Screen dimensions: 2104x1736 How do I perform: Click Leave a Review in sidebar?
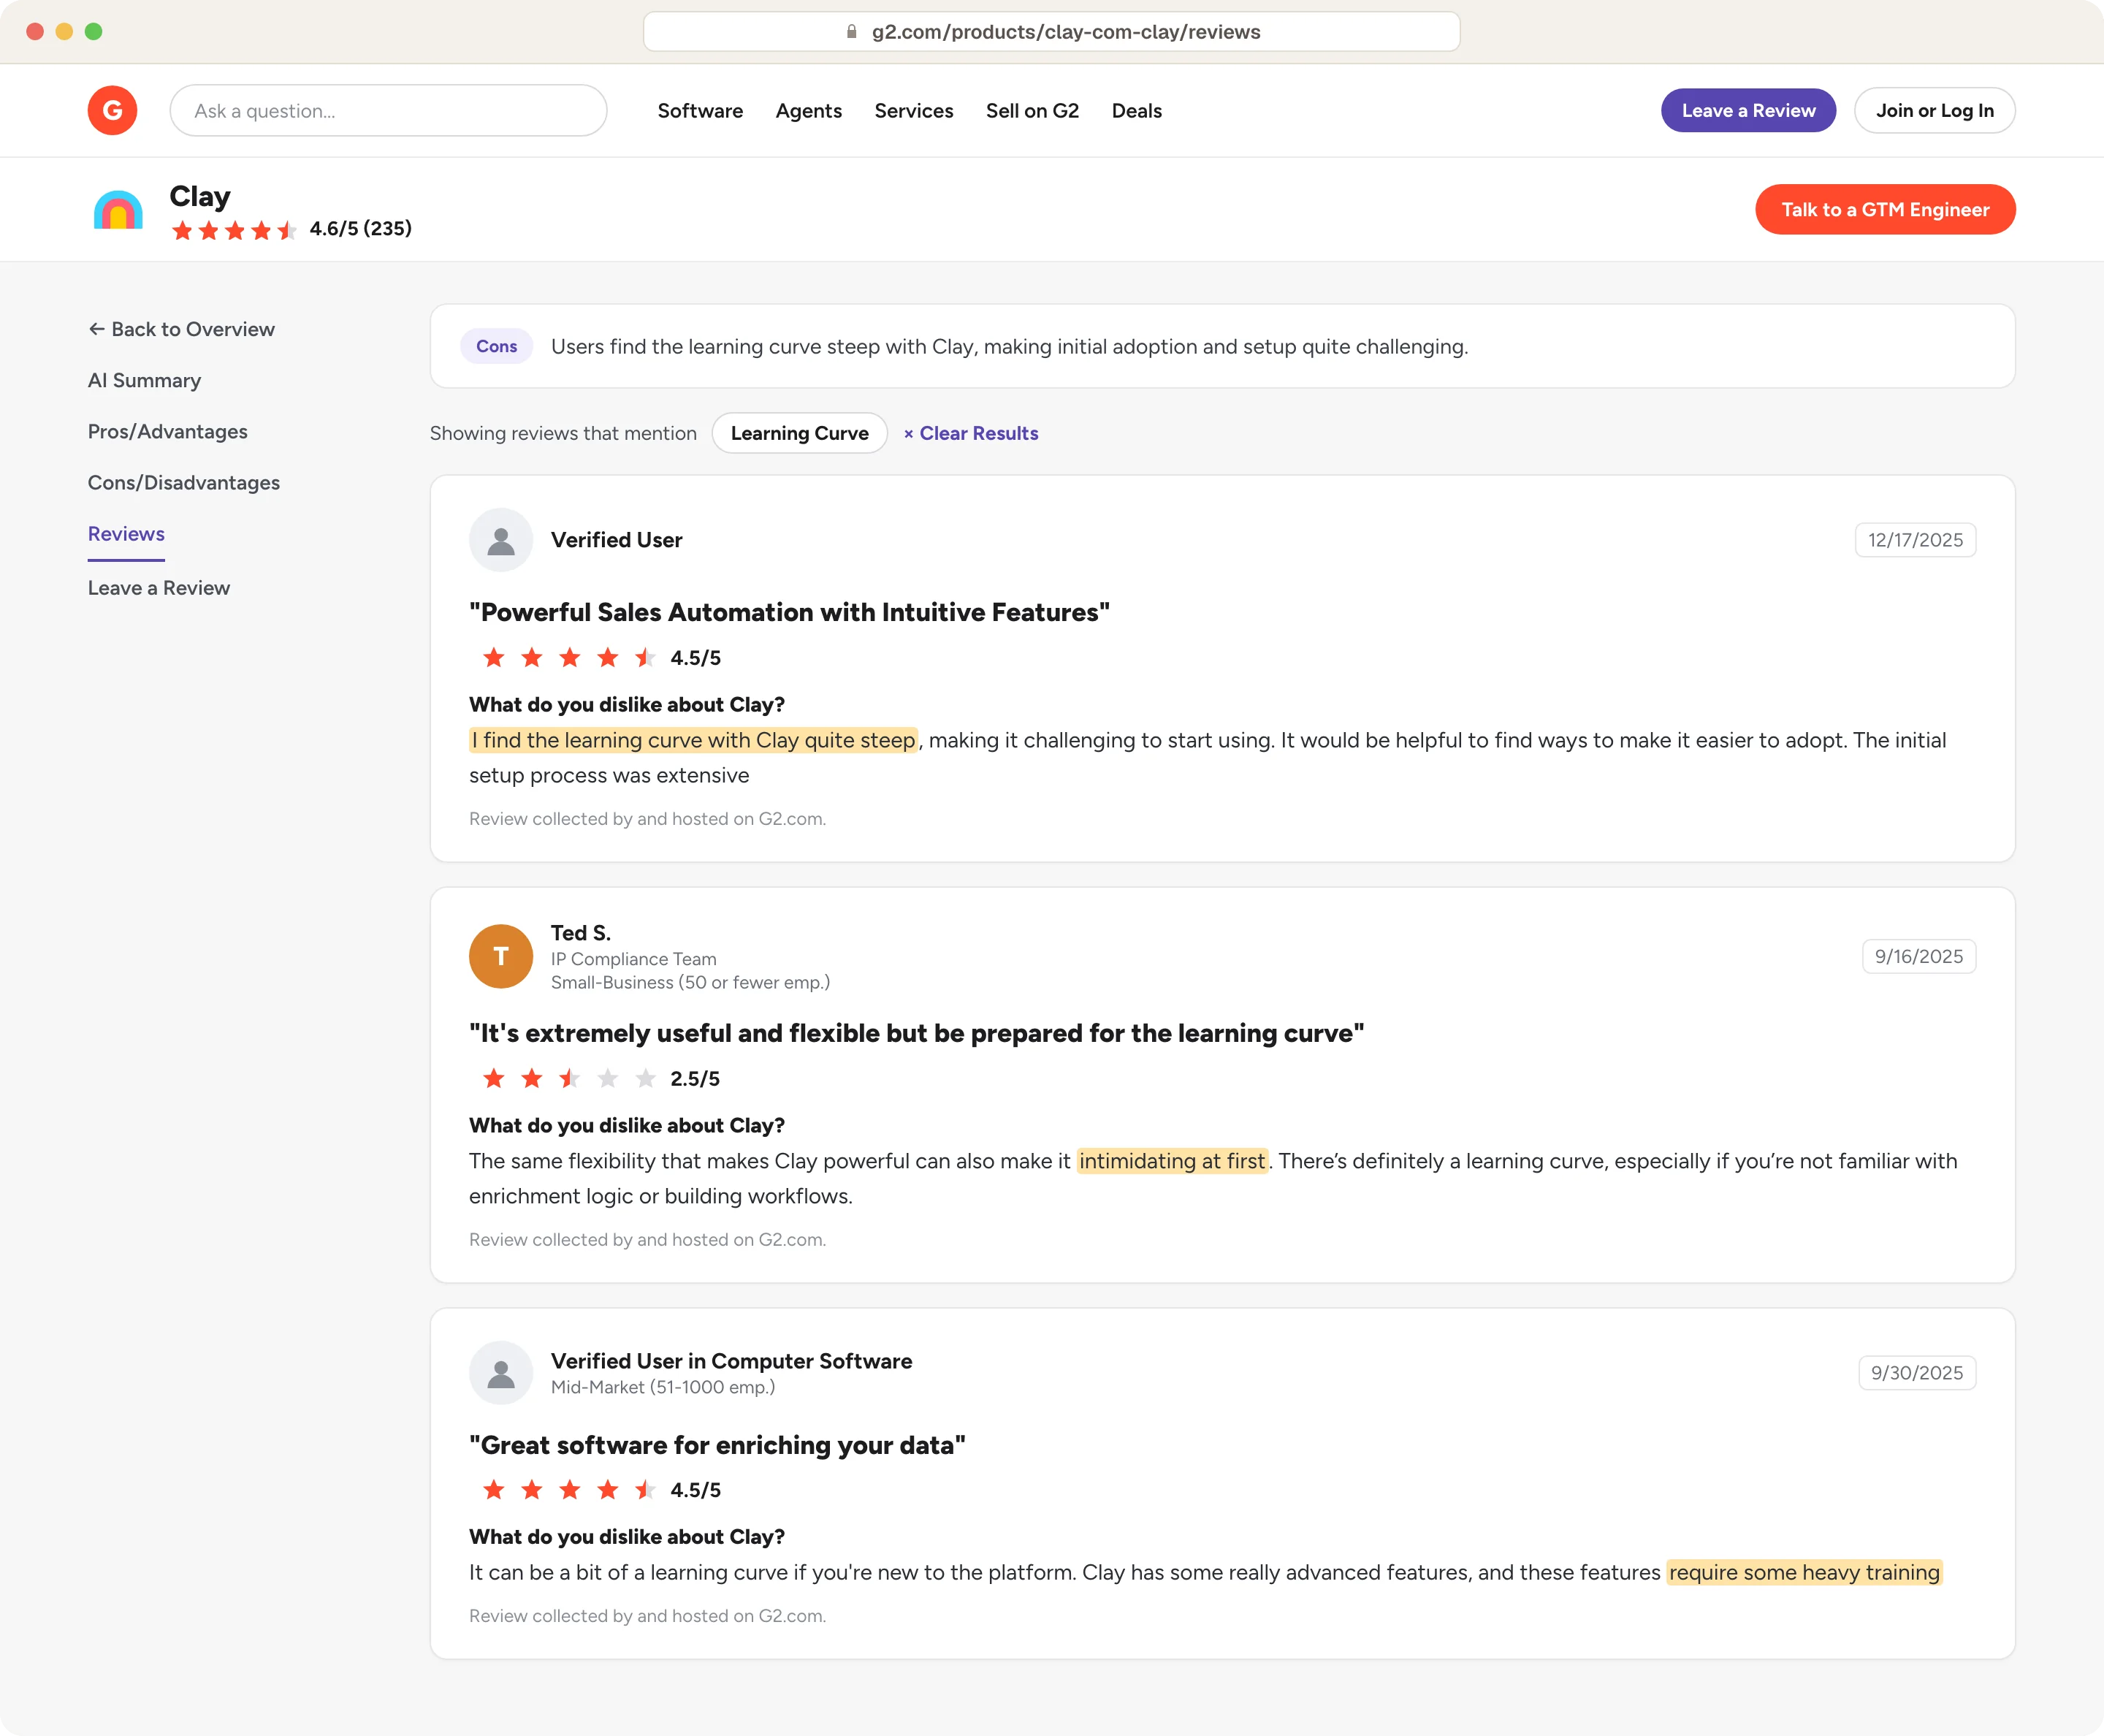click(x=159, y=587)
